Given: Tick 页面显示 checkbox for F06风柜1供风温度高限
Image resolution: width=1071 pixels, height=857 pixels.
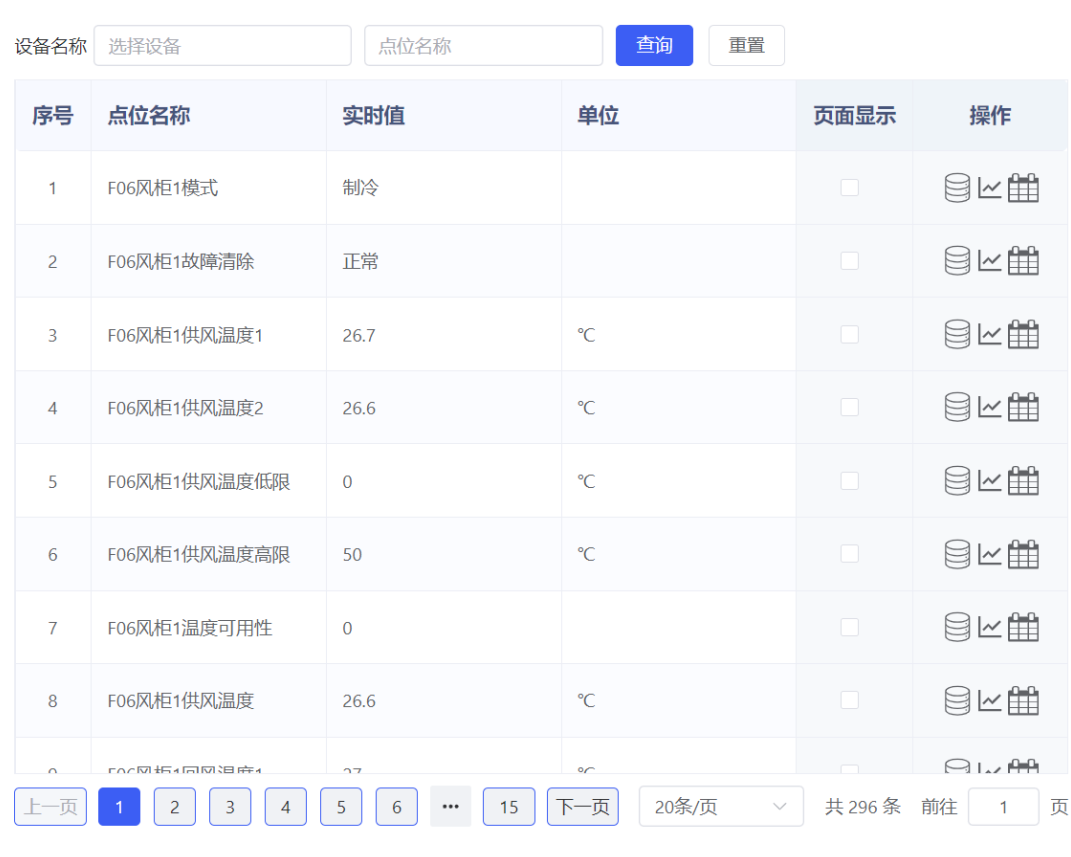Looking at the screenshot, I should (849, 554).
